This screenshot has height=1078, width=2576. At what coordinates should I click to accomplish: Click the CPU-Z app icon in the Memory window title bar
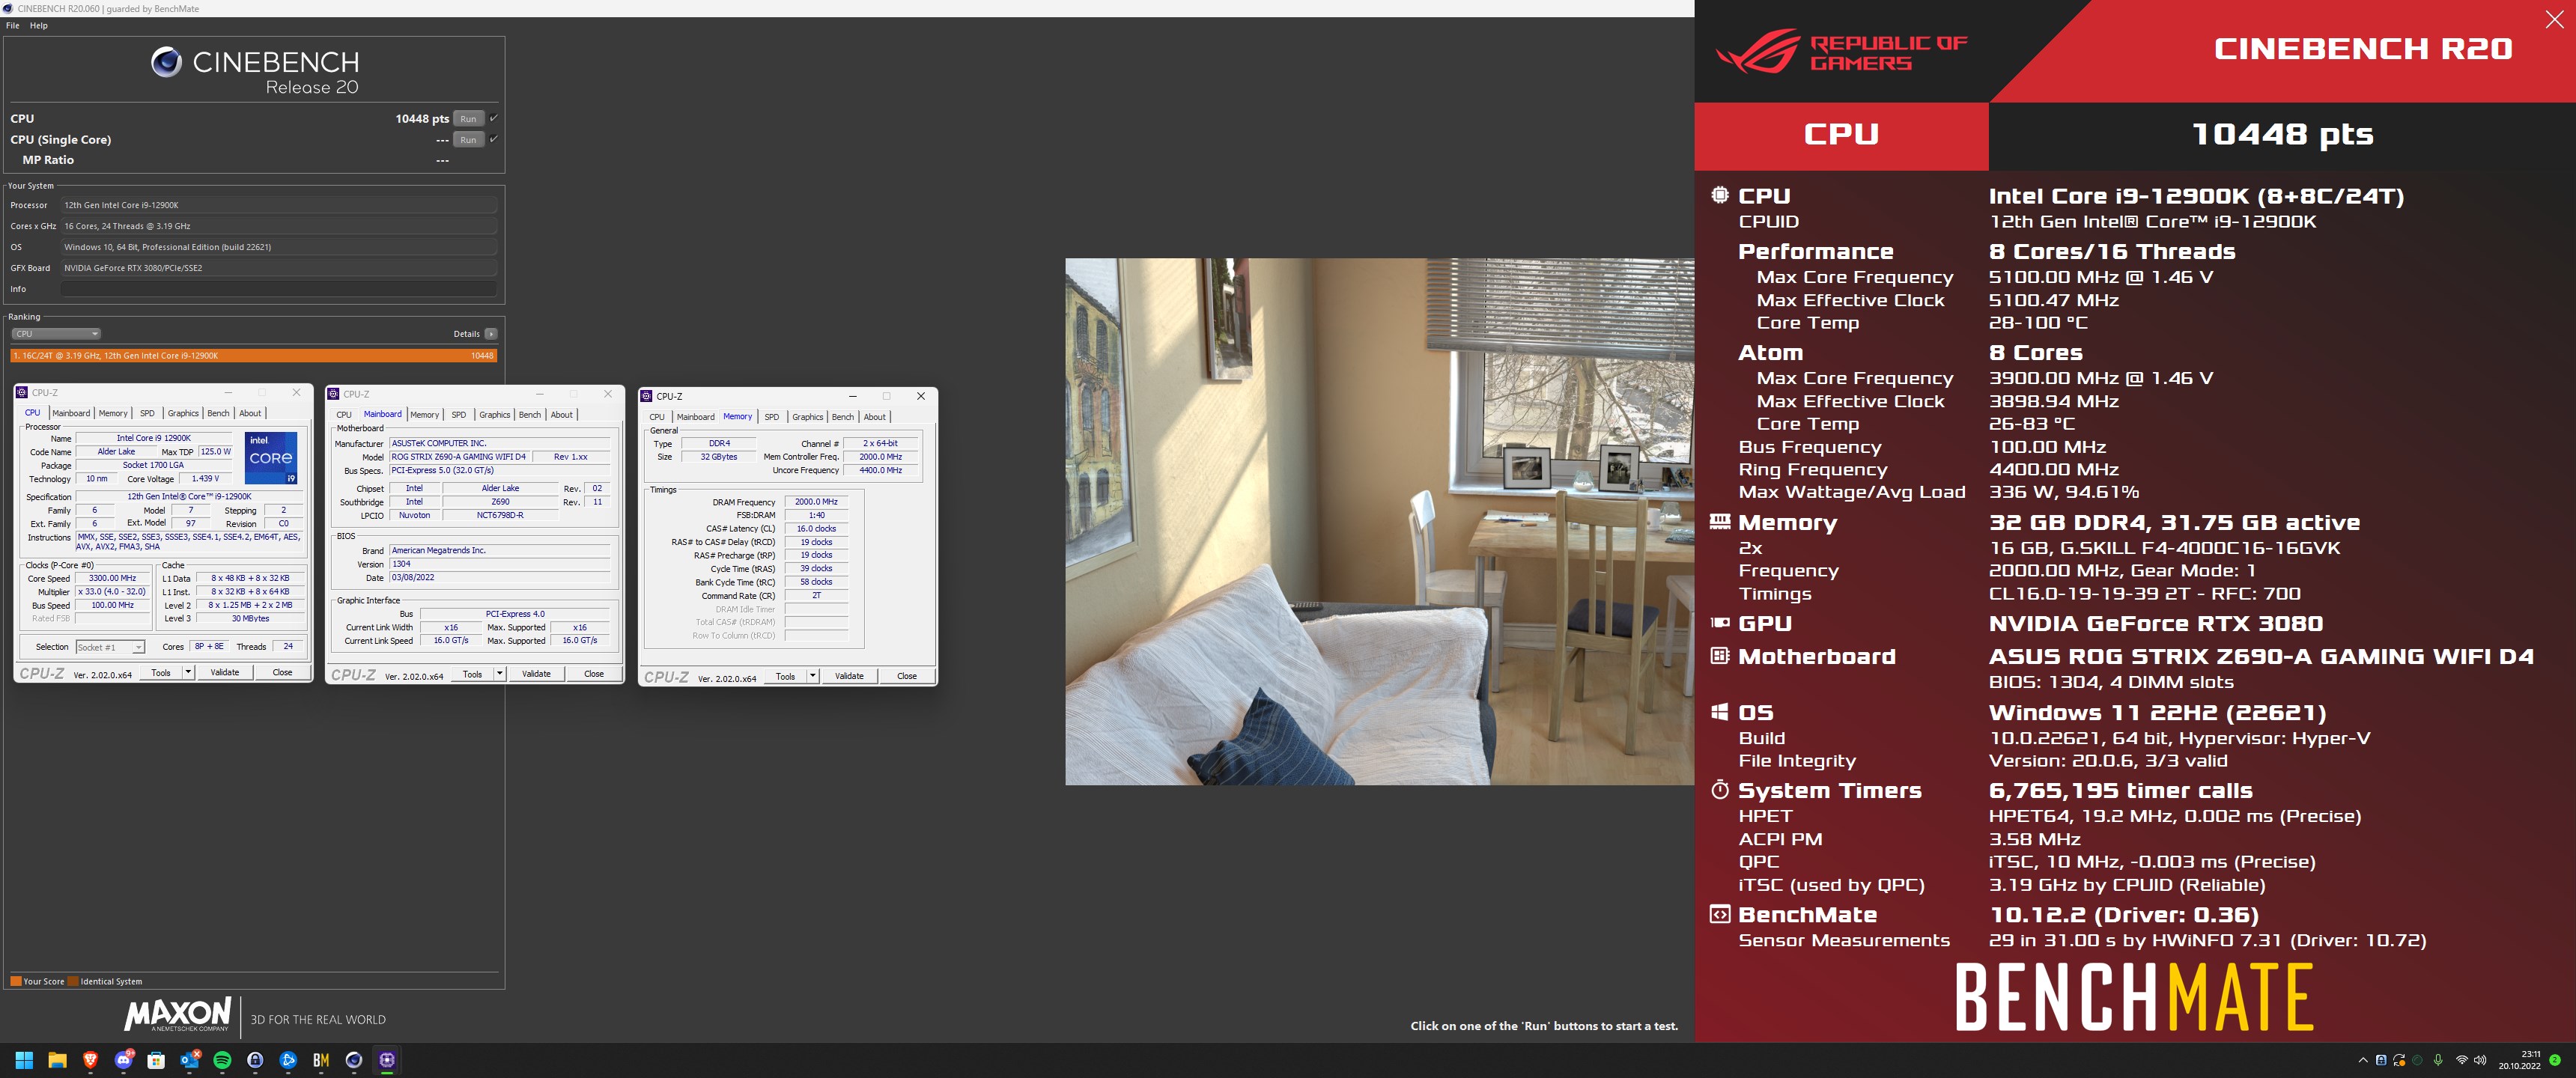(646, 396)
